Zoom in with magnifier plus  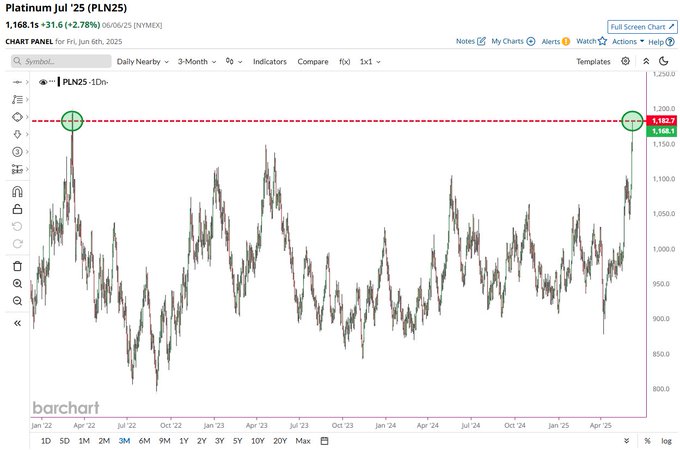pyautogui.click(x=17, y=284)
